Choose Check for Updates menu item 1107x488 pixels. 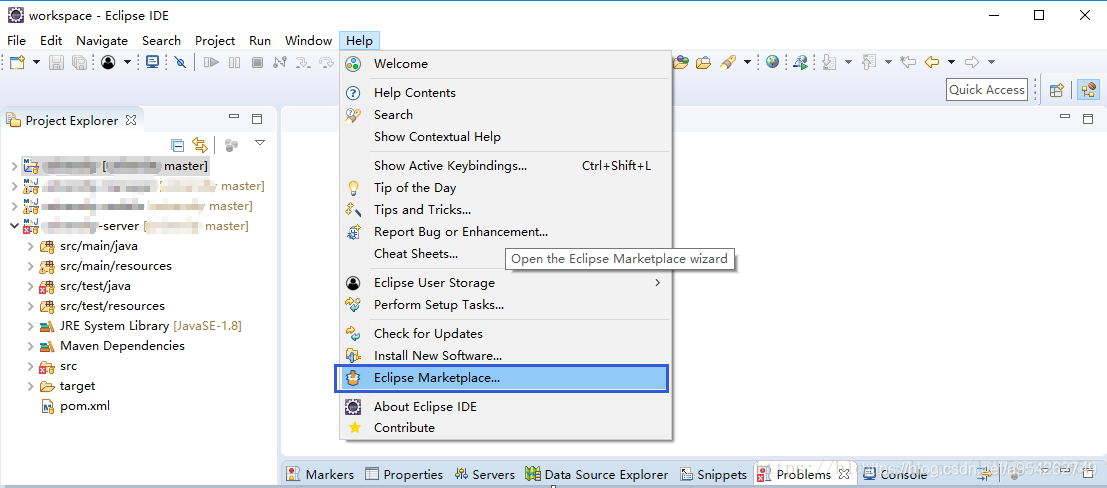point(505,333)
